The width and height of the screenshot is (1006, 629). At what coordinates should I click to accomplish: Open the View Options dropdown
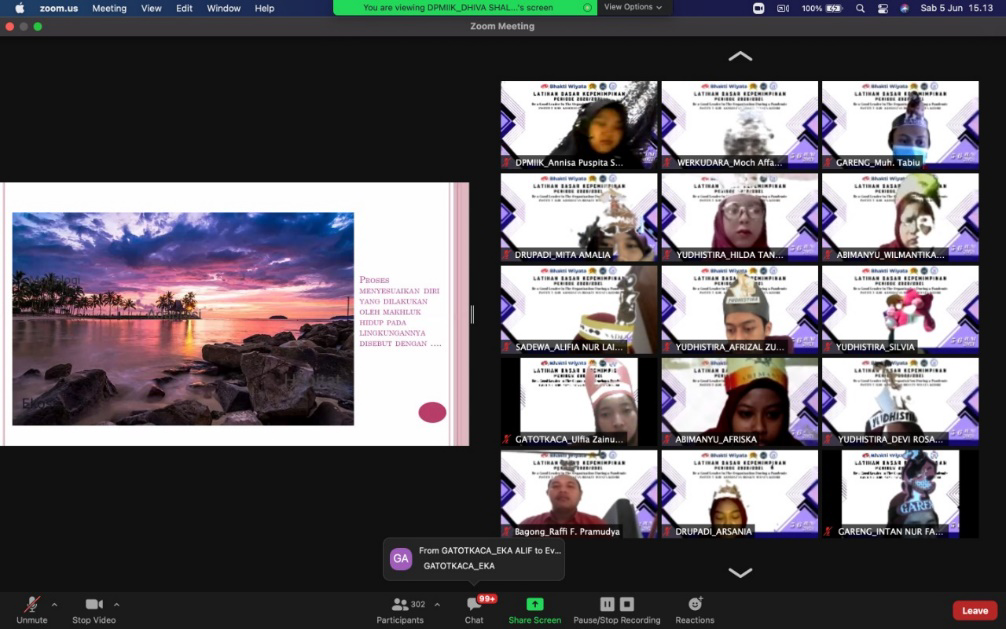pyautogui.click(x=633, y=7)
